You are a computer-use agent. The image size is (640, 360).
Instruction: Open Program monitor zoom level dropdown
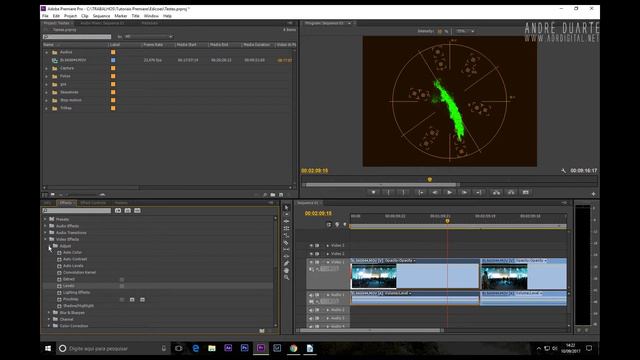click(465, 31)
